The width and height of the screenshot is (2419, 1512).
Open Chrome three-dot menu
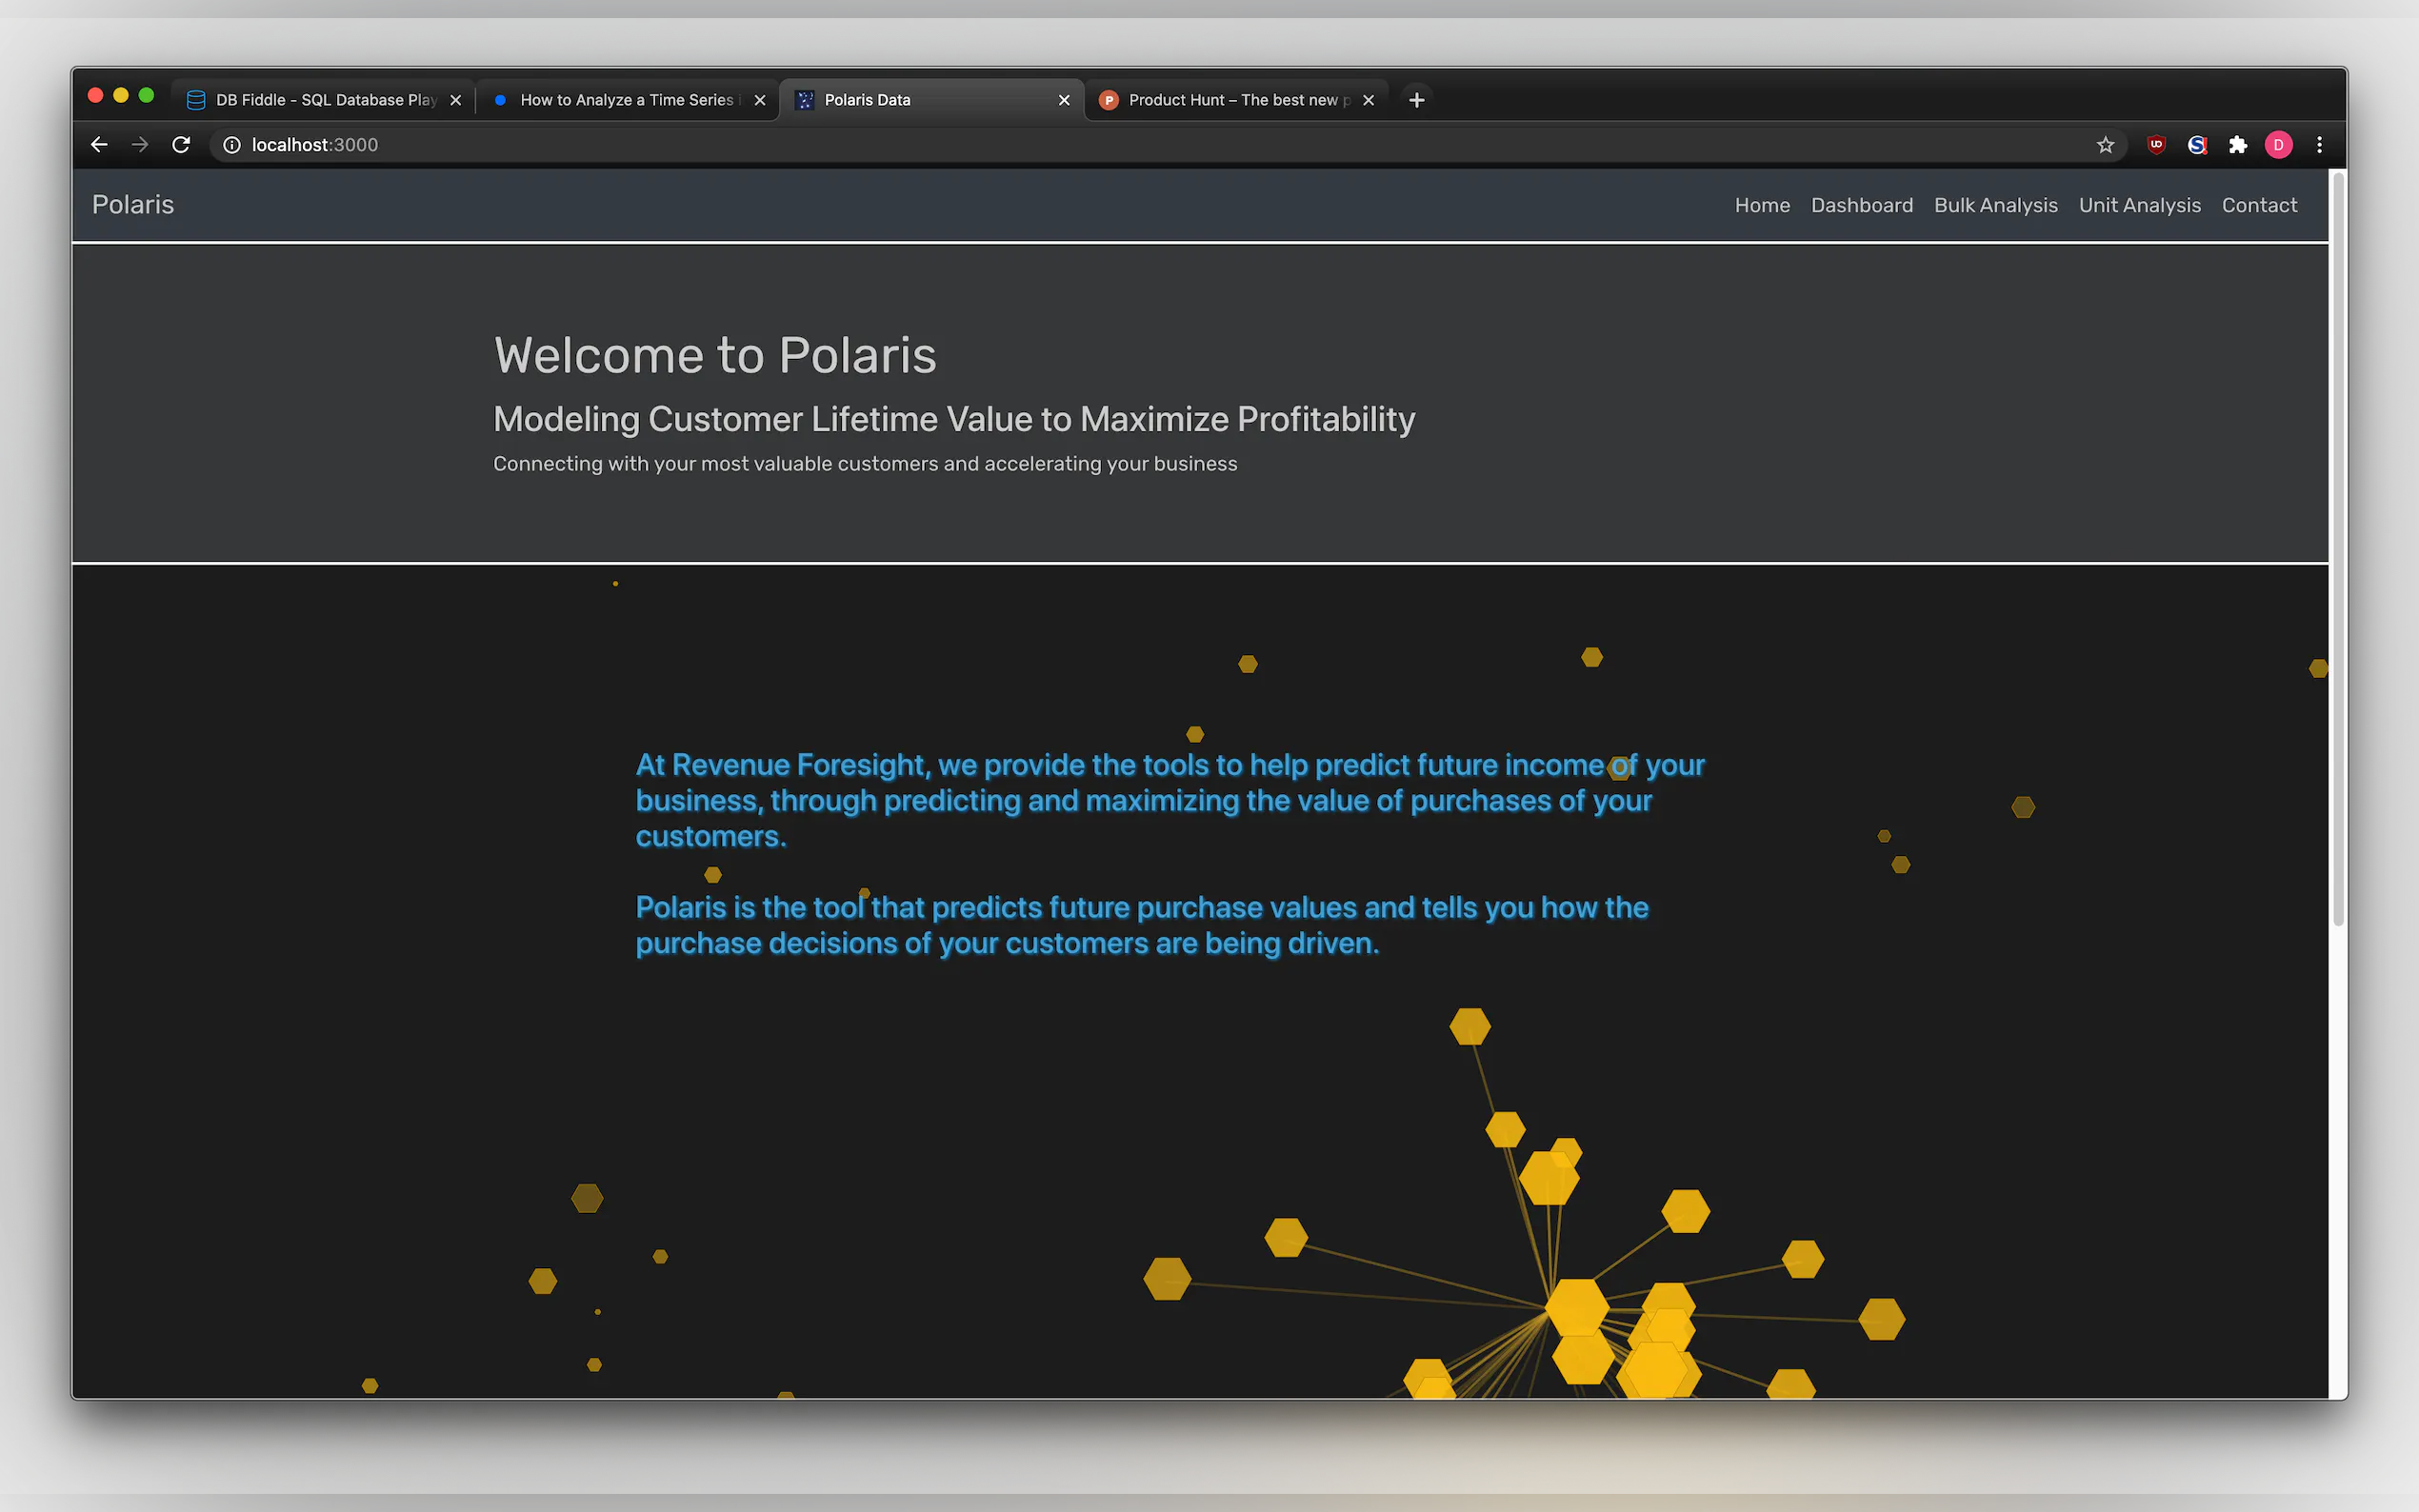pyautogui.click(x=2319, y=145)
